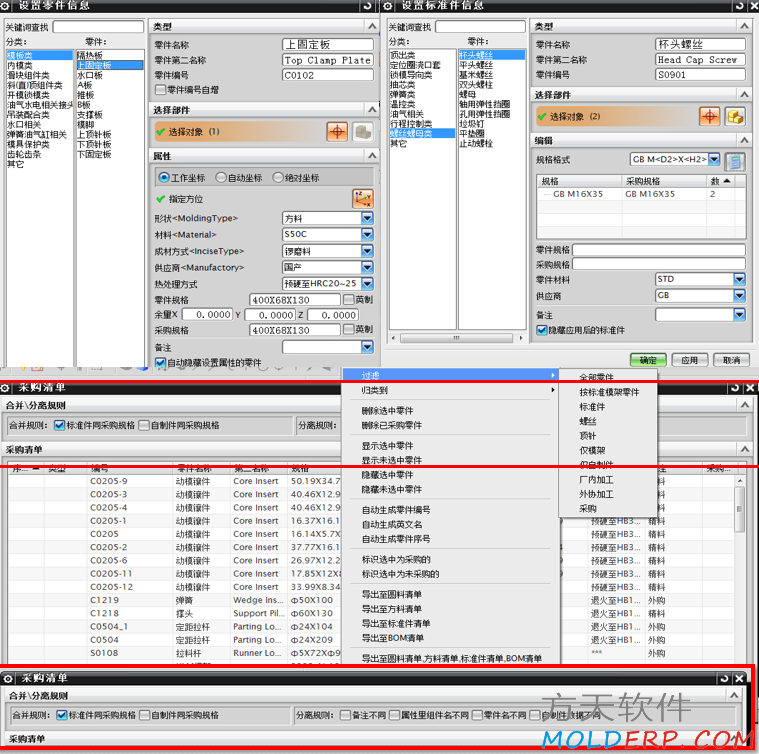This screenshot has height=754, width=759.
Task: Enable the 零件编号自增 checkbox
Action: coord(161,89)
